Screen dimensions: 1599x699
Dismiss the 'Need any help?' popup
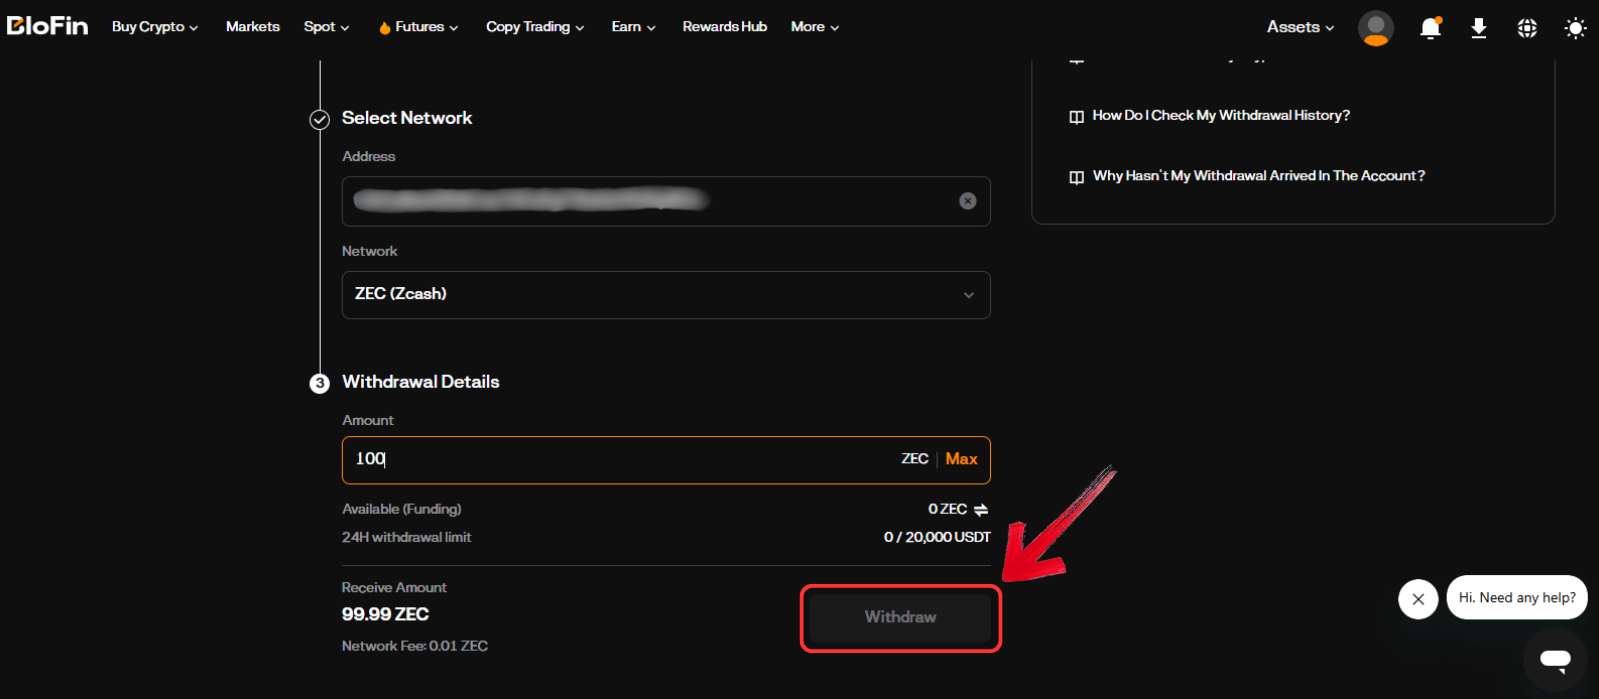(1418, 599)
